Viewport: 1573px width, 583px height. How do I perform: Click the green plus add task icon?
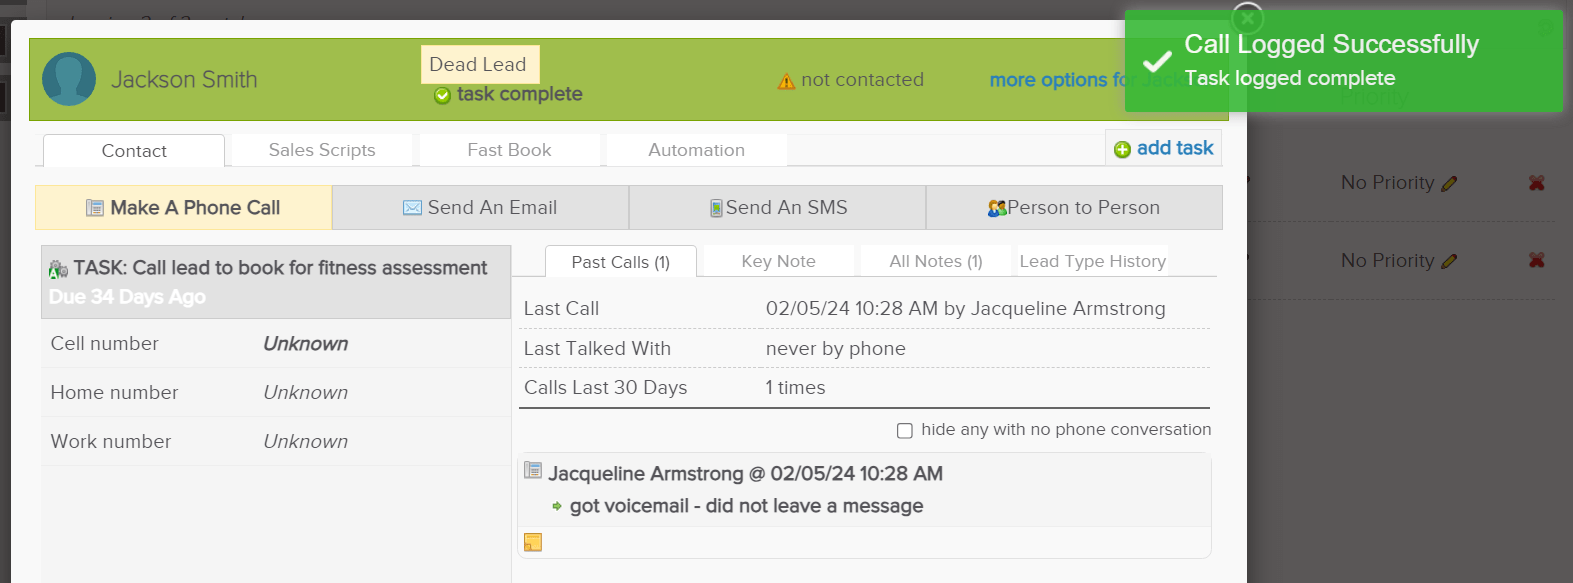pos(1122,149)
